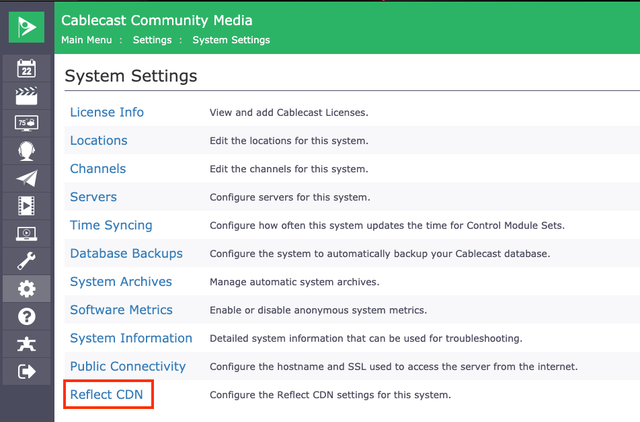The image size is (640, 422).
Task: Click the person figure icon in sidebar
Action: 27,344
